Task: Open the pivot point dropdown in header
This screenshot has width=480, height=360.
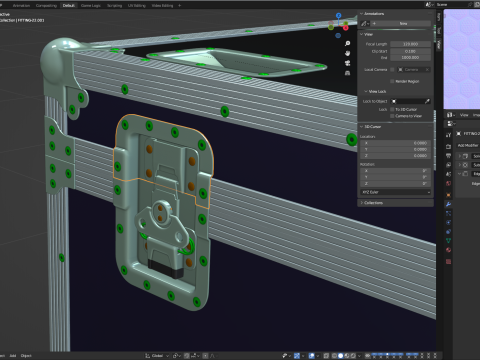Action: click(x=177, y=356)
